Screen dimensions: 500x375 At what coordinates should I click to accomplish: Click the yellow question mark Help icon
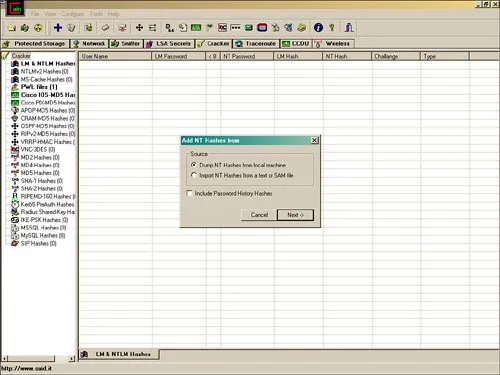[332, 28]
